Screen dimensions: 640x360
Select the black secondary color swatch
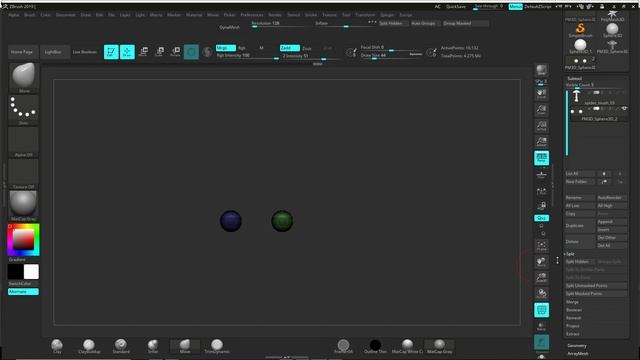coord(16,272)
